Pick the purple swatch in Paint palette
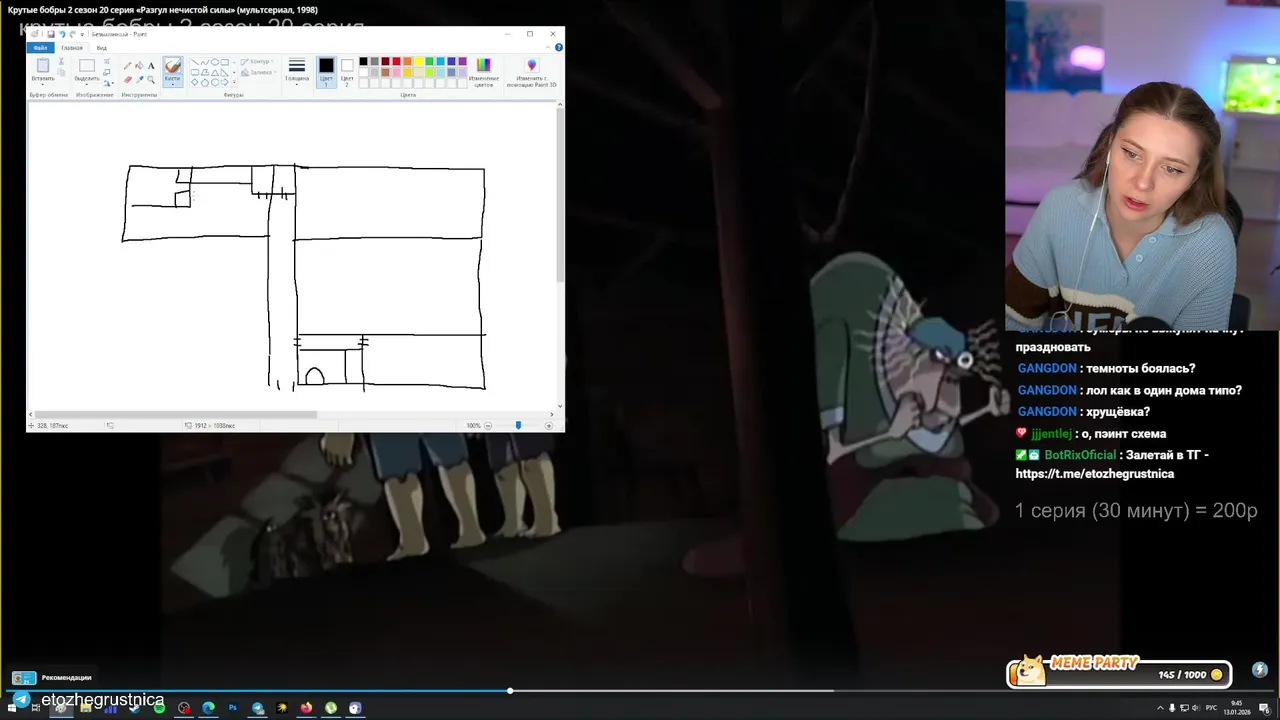Image resolution: width=1280 pixels, height=720 pixels. [x=463, y=61]
